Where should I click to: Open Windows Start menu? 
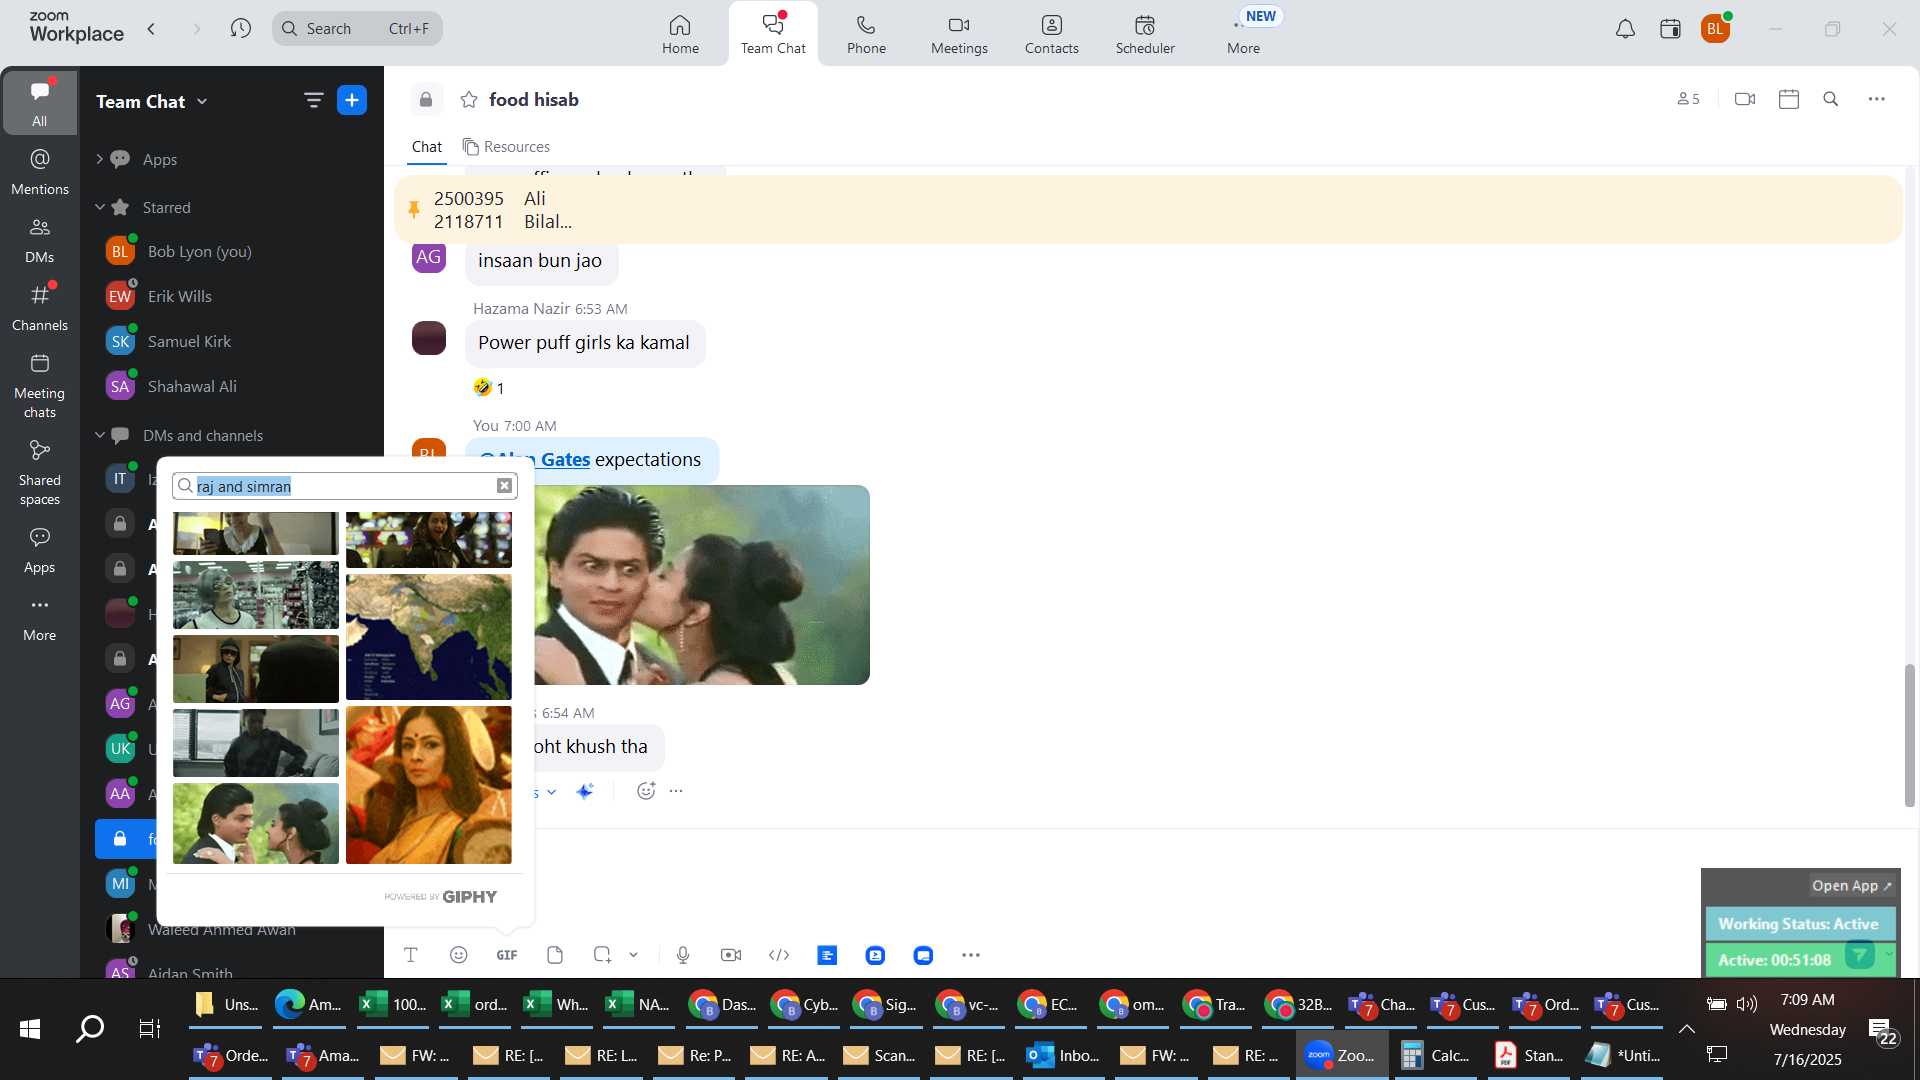(x=30, y=1029)
